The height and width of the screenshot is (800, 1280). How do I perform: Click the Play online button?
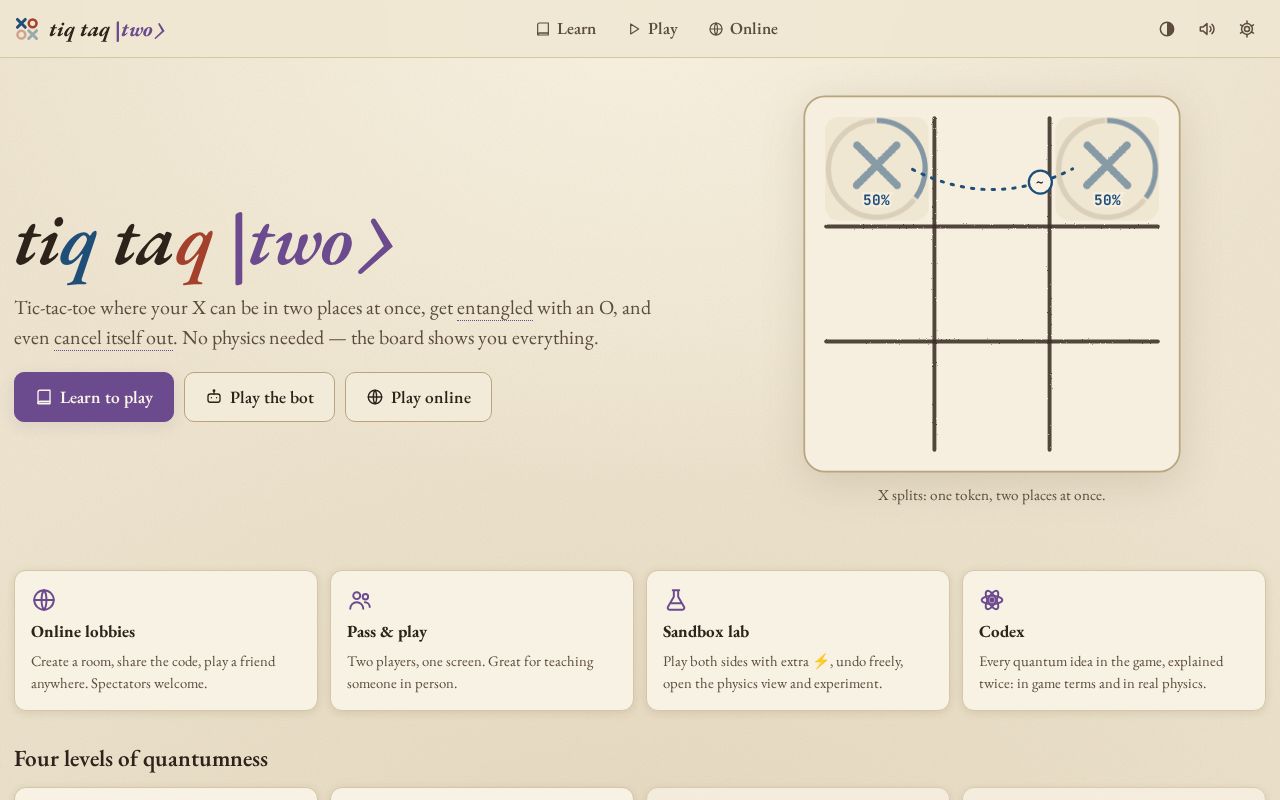click(418, 397)
